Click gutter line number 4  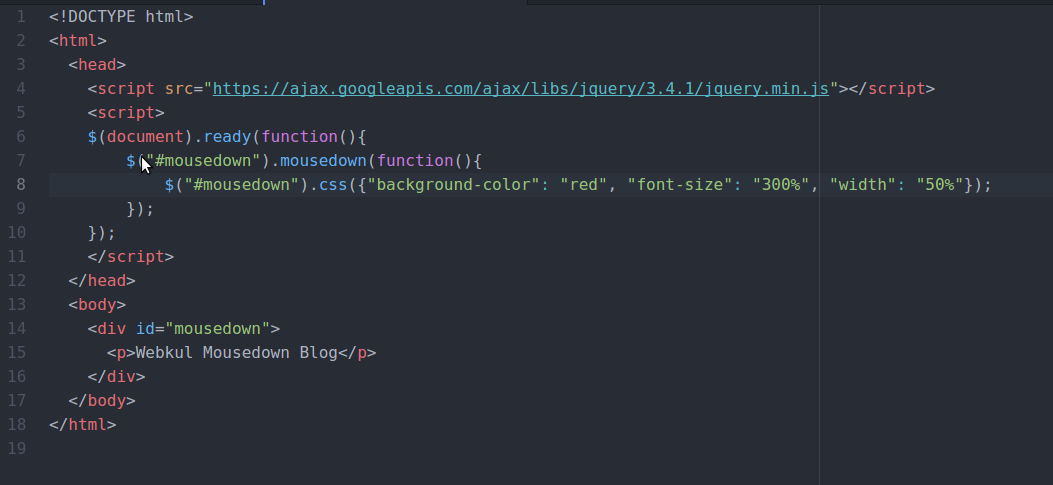(x=21, y=89)
